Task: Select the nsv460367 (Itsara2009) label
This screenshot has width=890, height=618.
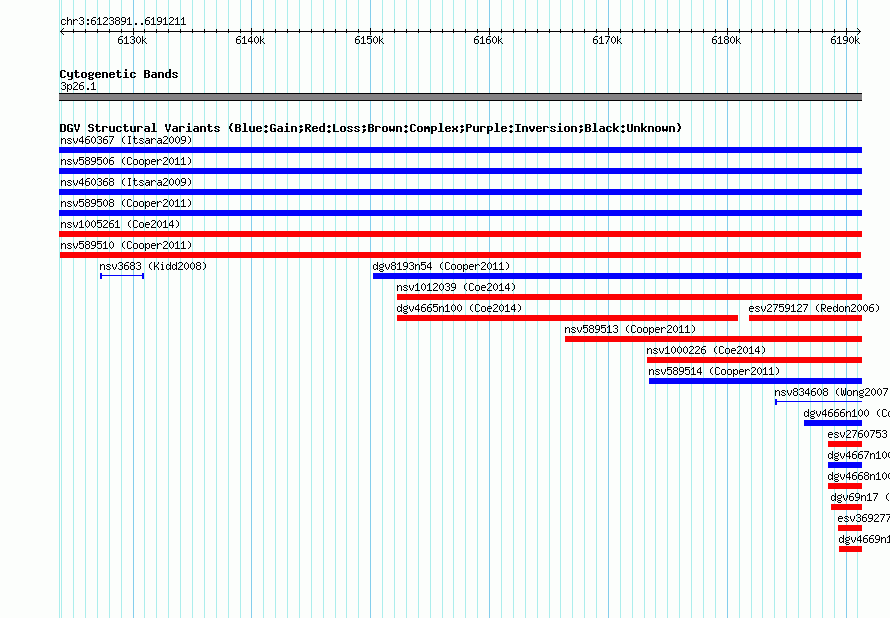Action: coord(126,140)
